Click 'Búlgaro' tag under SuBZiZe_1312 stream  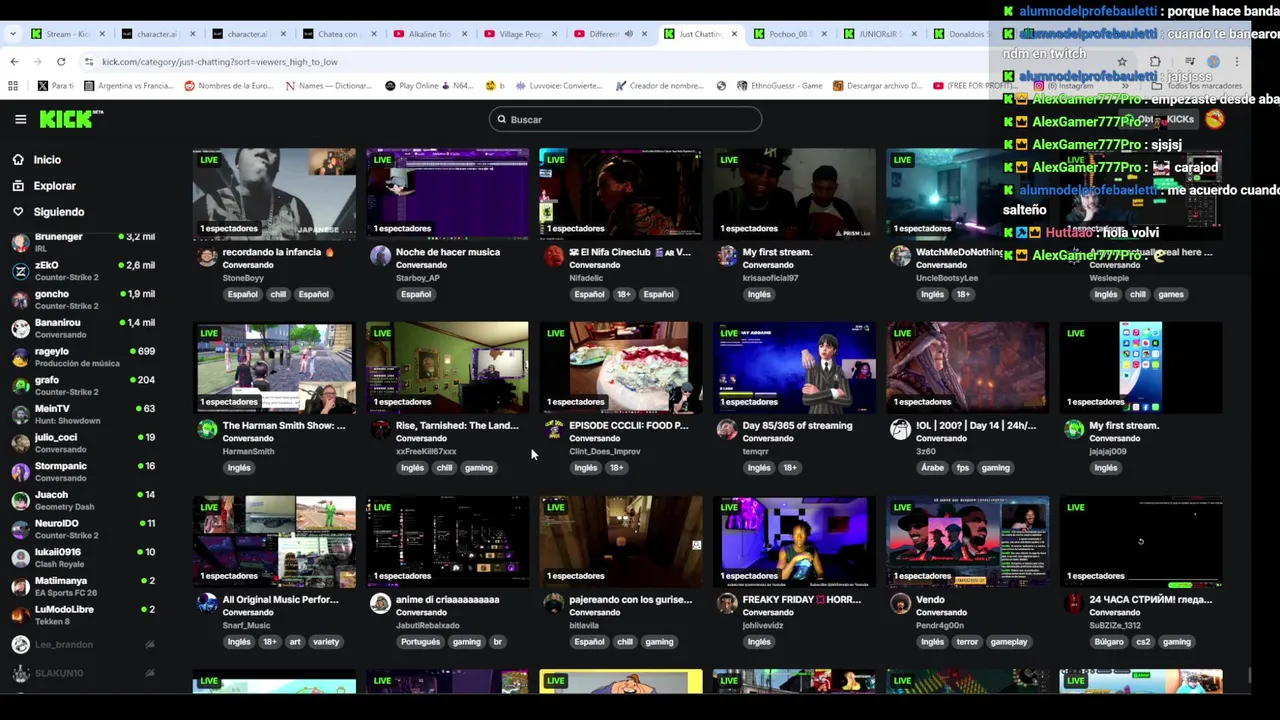coord(1108,642)
